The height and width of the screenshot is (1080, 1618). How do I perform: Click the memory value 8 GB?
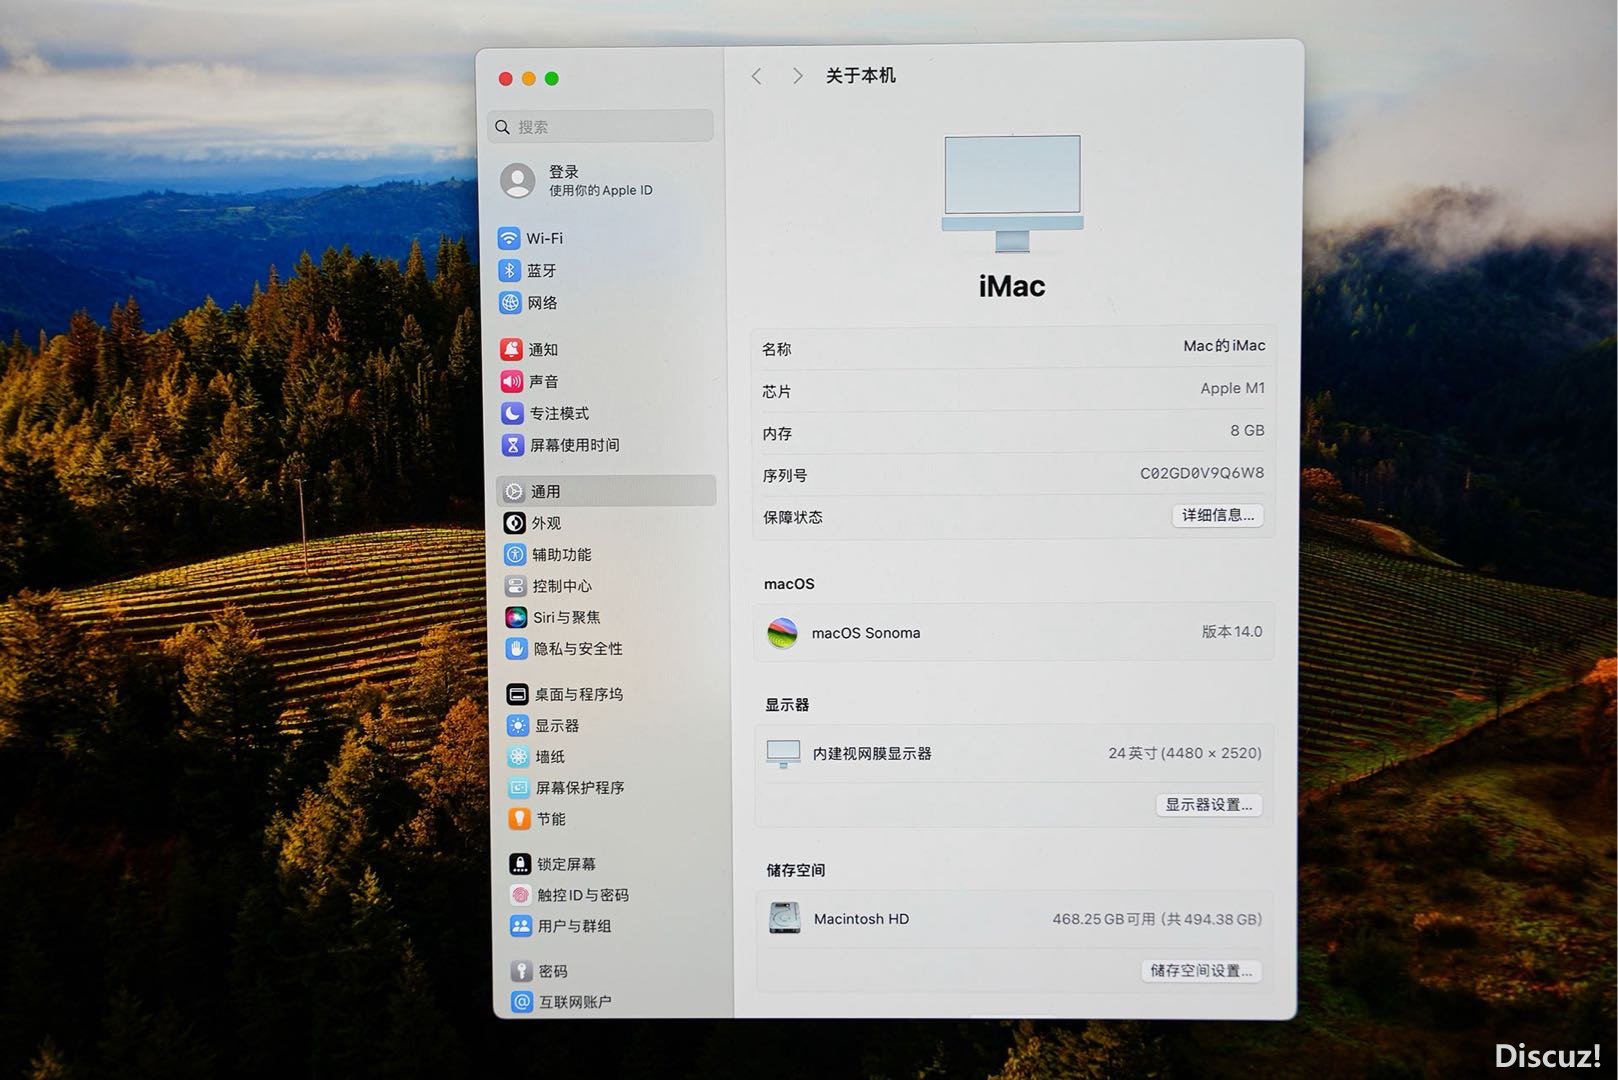tap(1247, 430)
